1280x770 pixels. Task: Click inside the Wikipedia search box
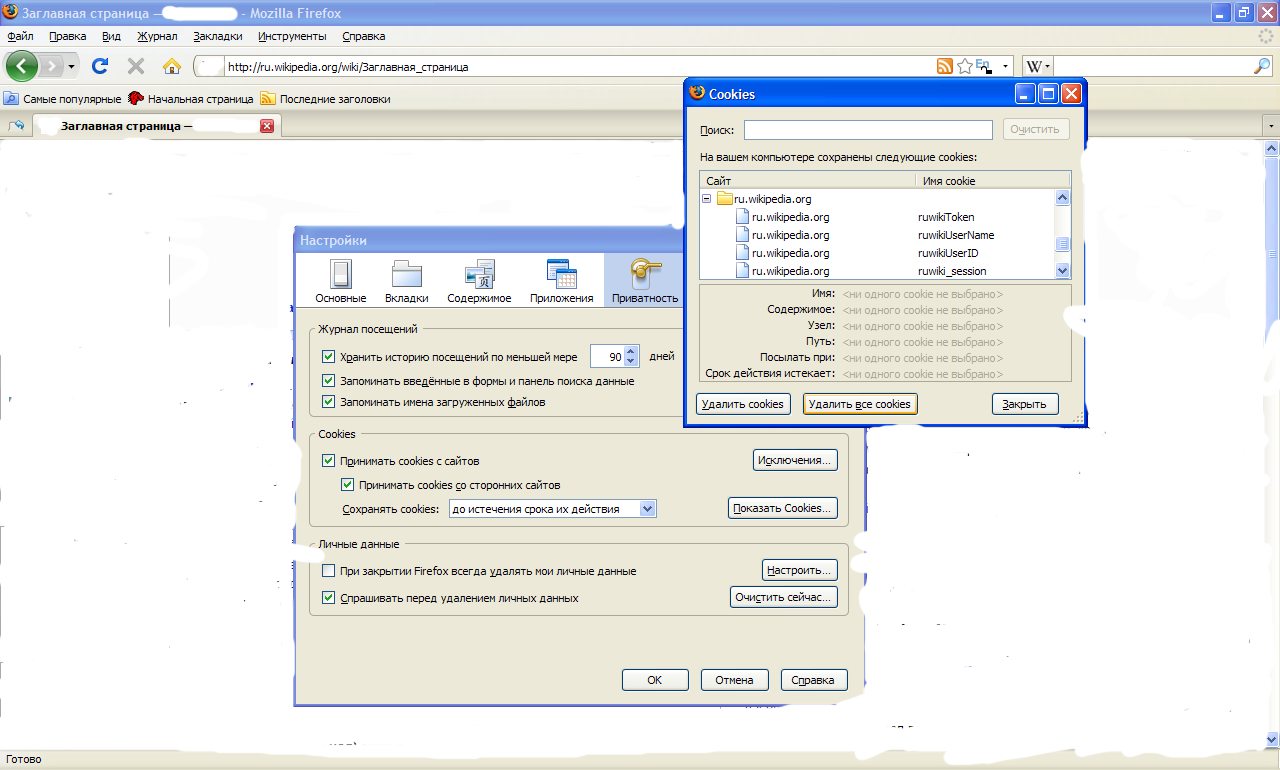point(1152,66)
